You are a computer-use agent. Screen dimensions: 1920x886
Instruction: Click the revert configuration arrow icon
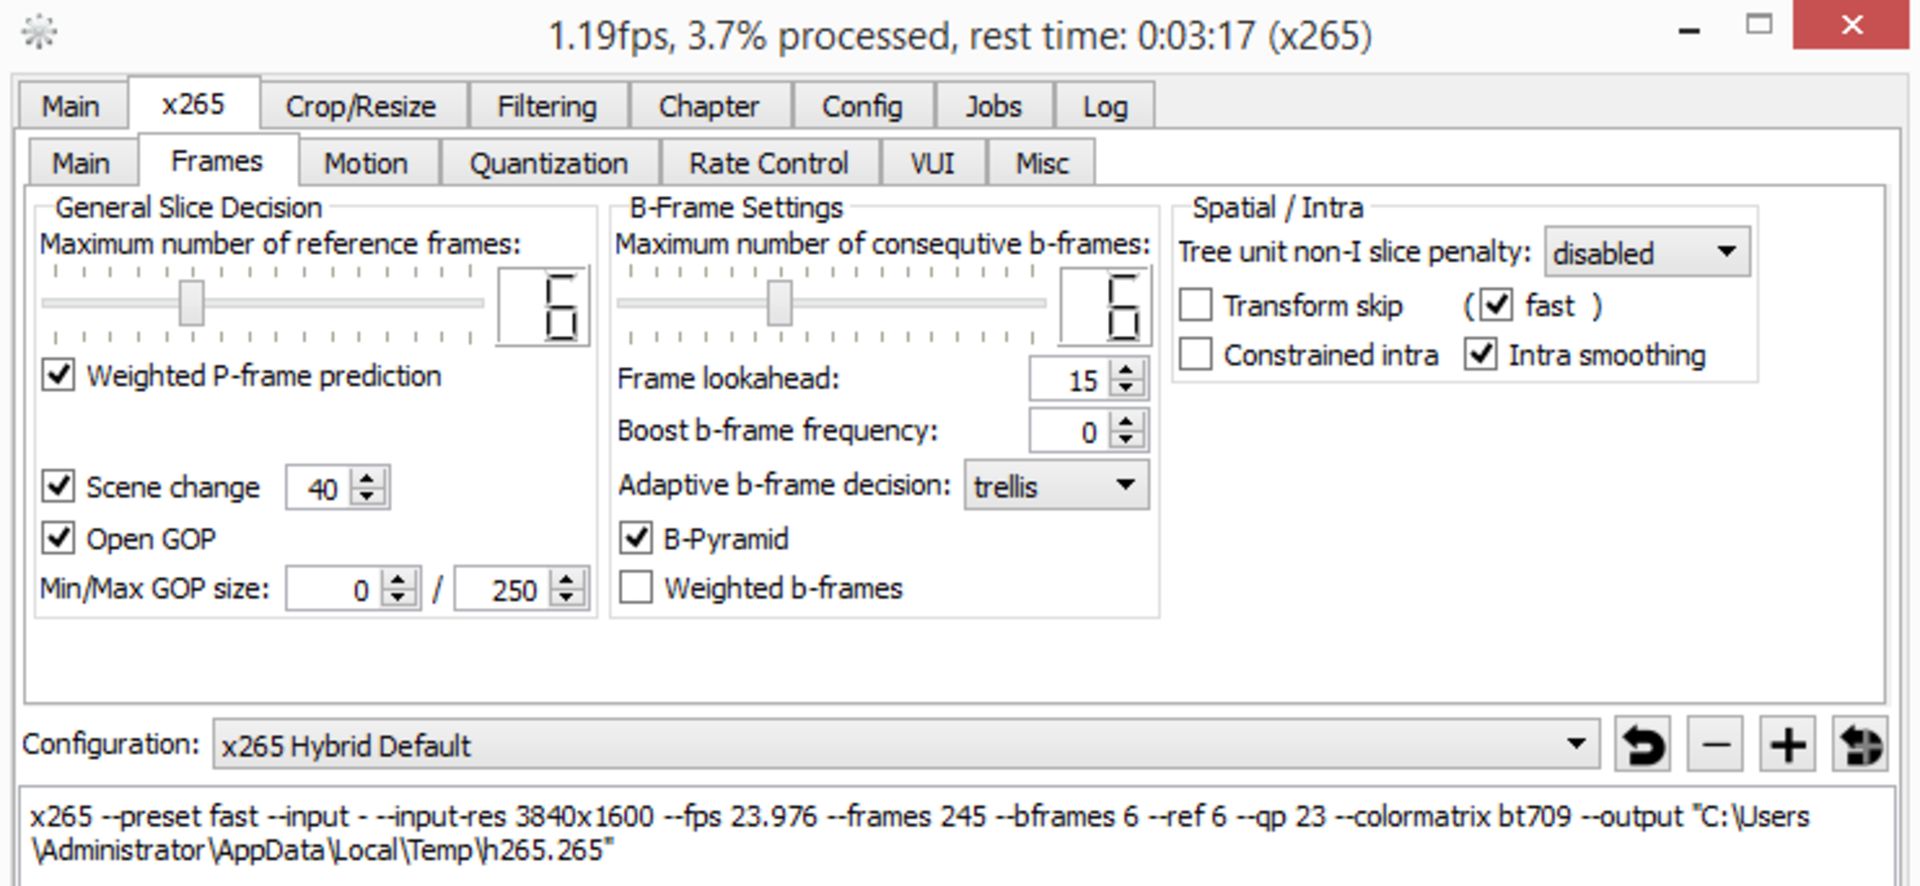(1641, 745)
